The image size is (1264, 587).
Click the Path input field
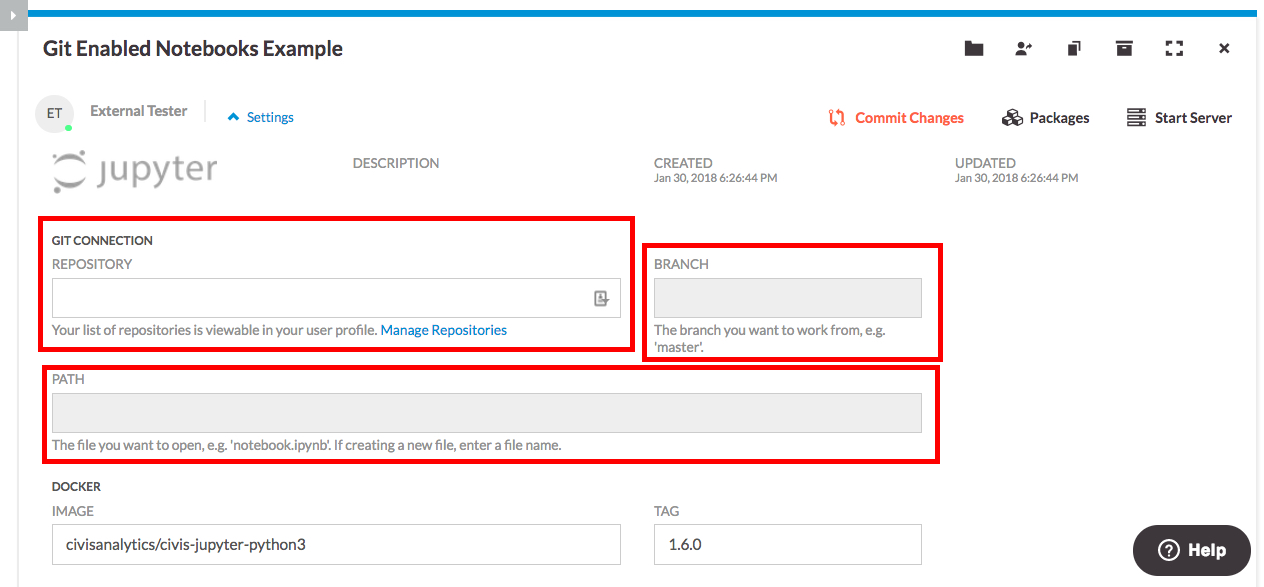point(486,413)
